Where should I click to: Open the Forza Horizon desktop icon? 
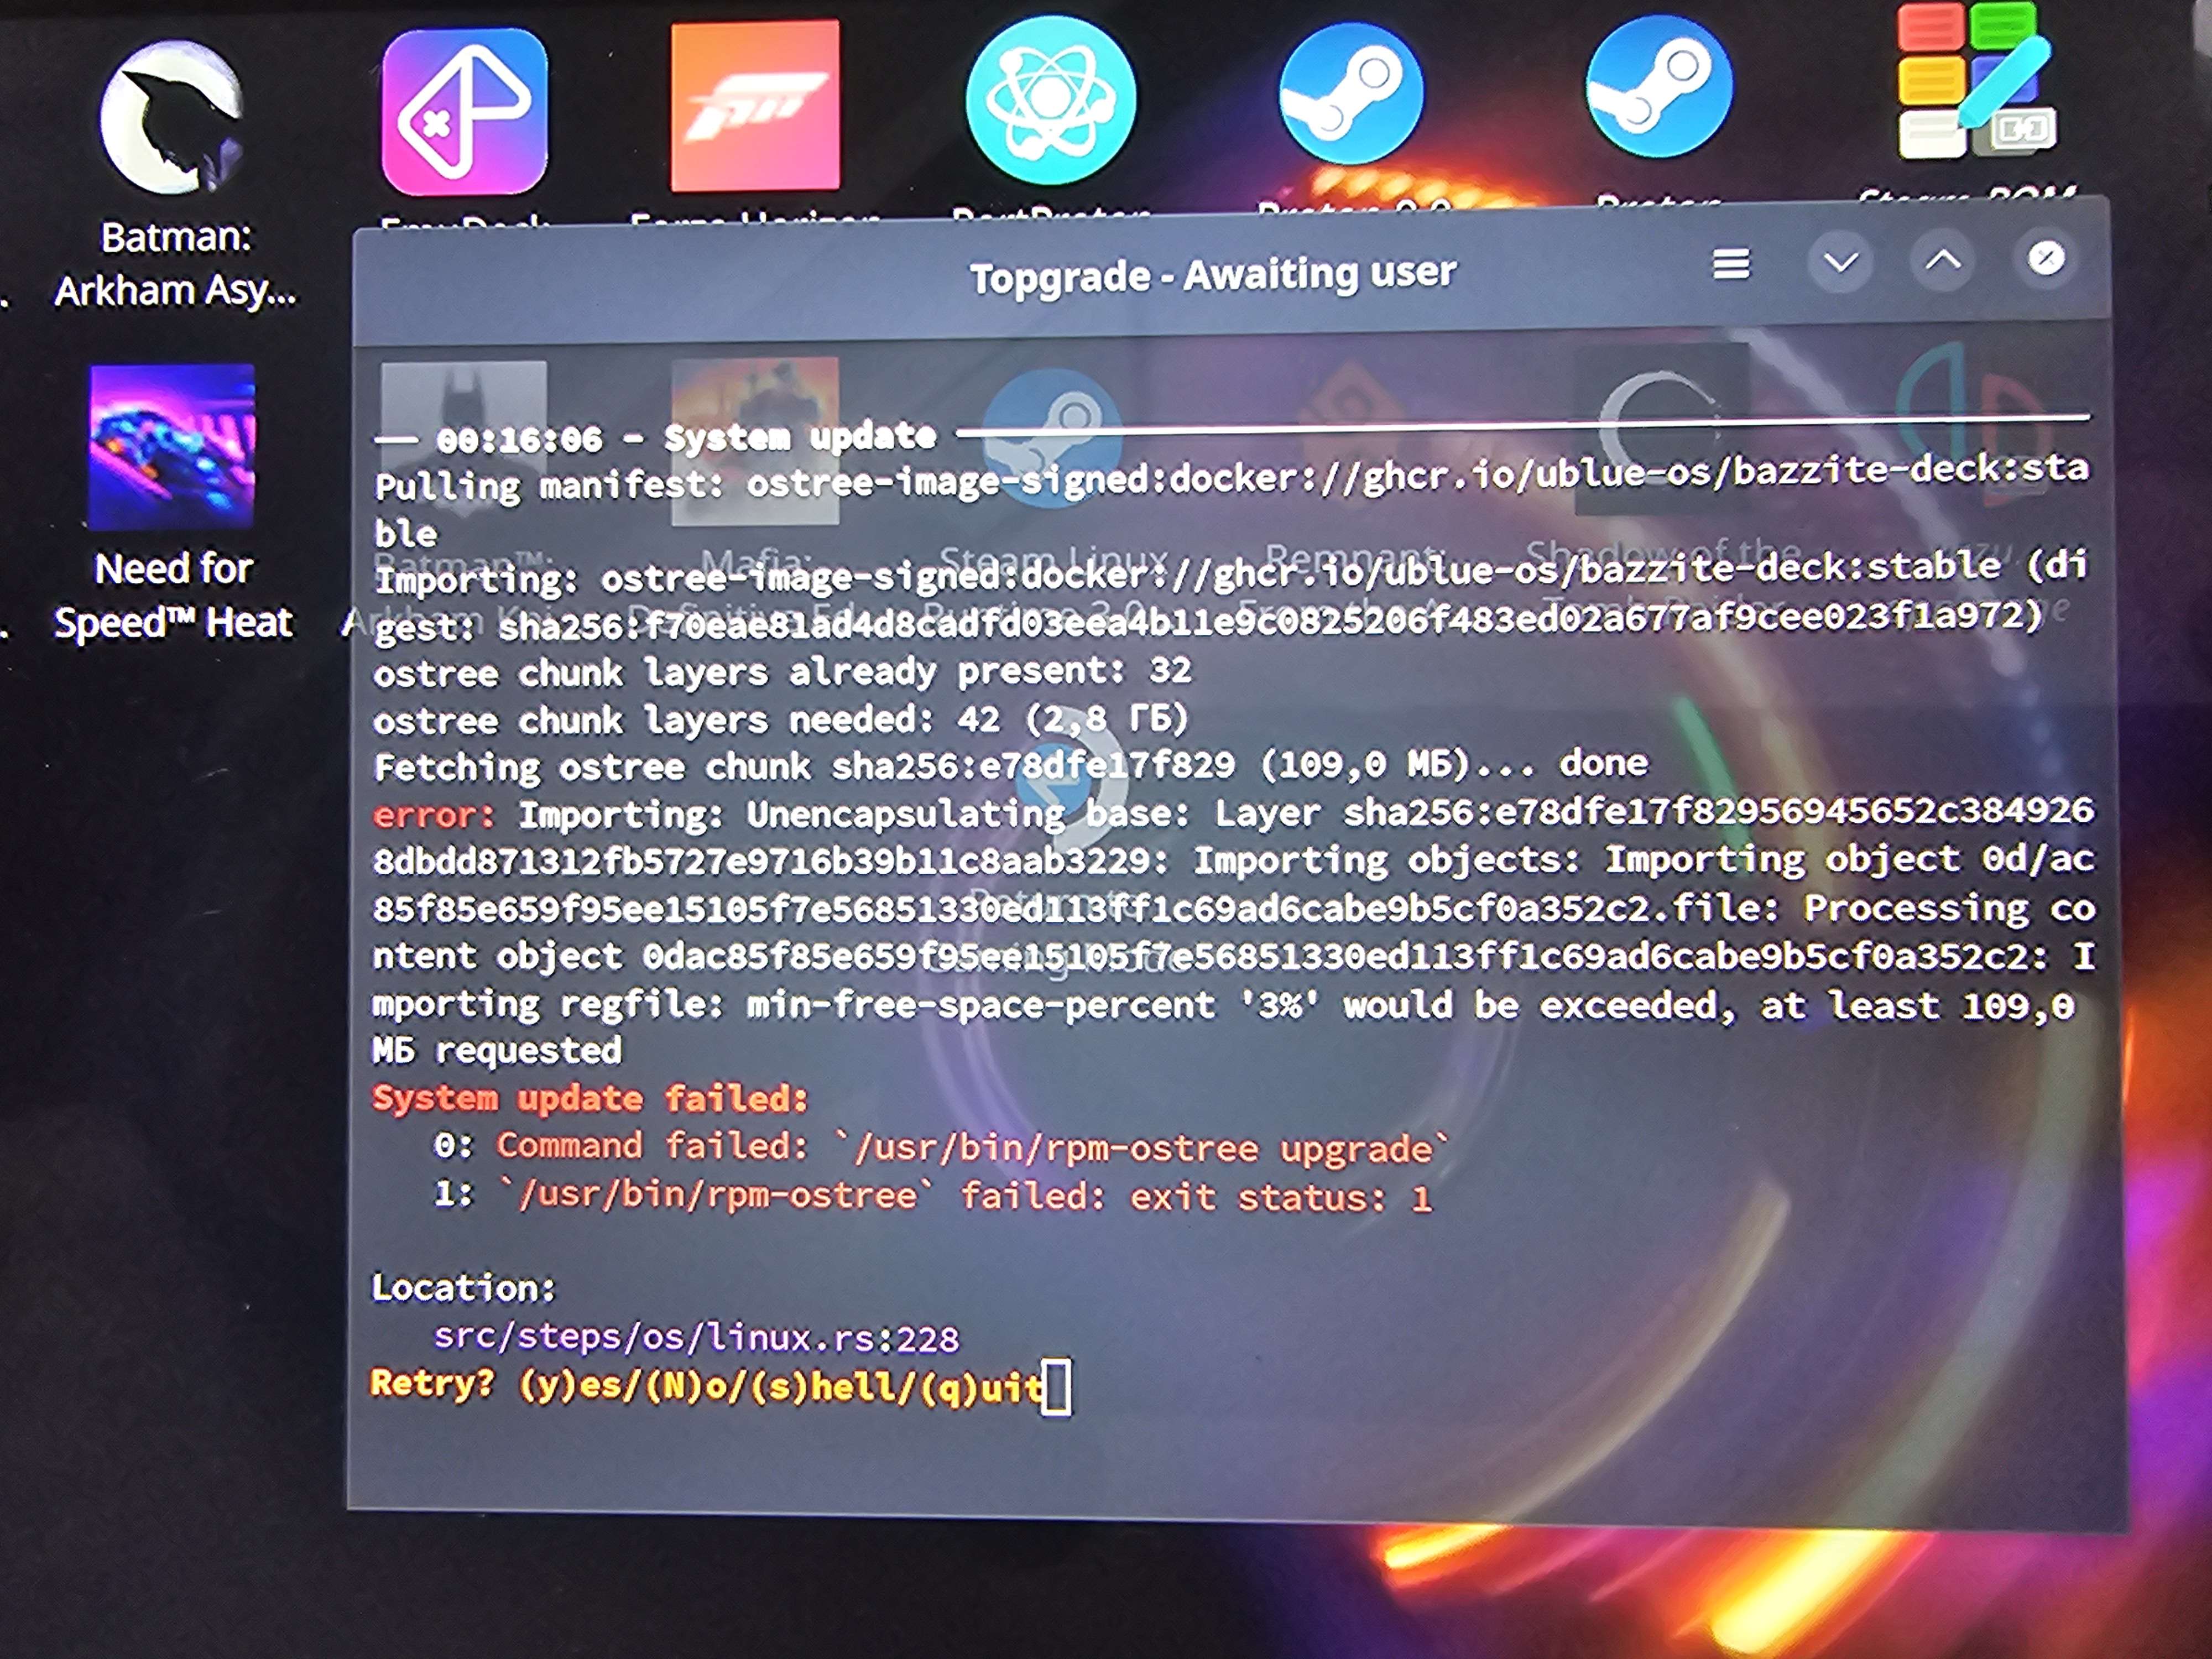click(x=755, y=106)
